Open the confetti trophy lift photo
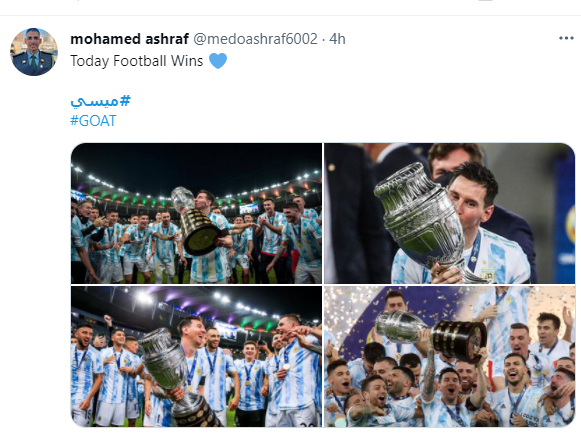The image size is (581, 439). pos(449,356)
